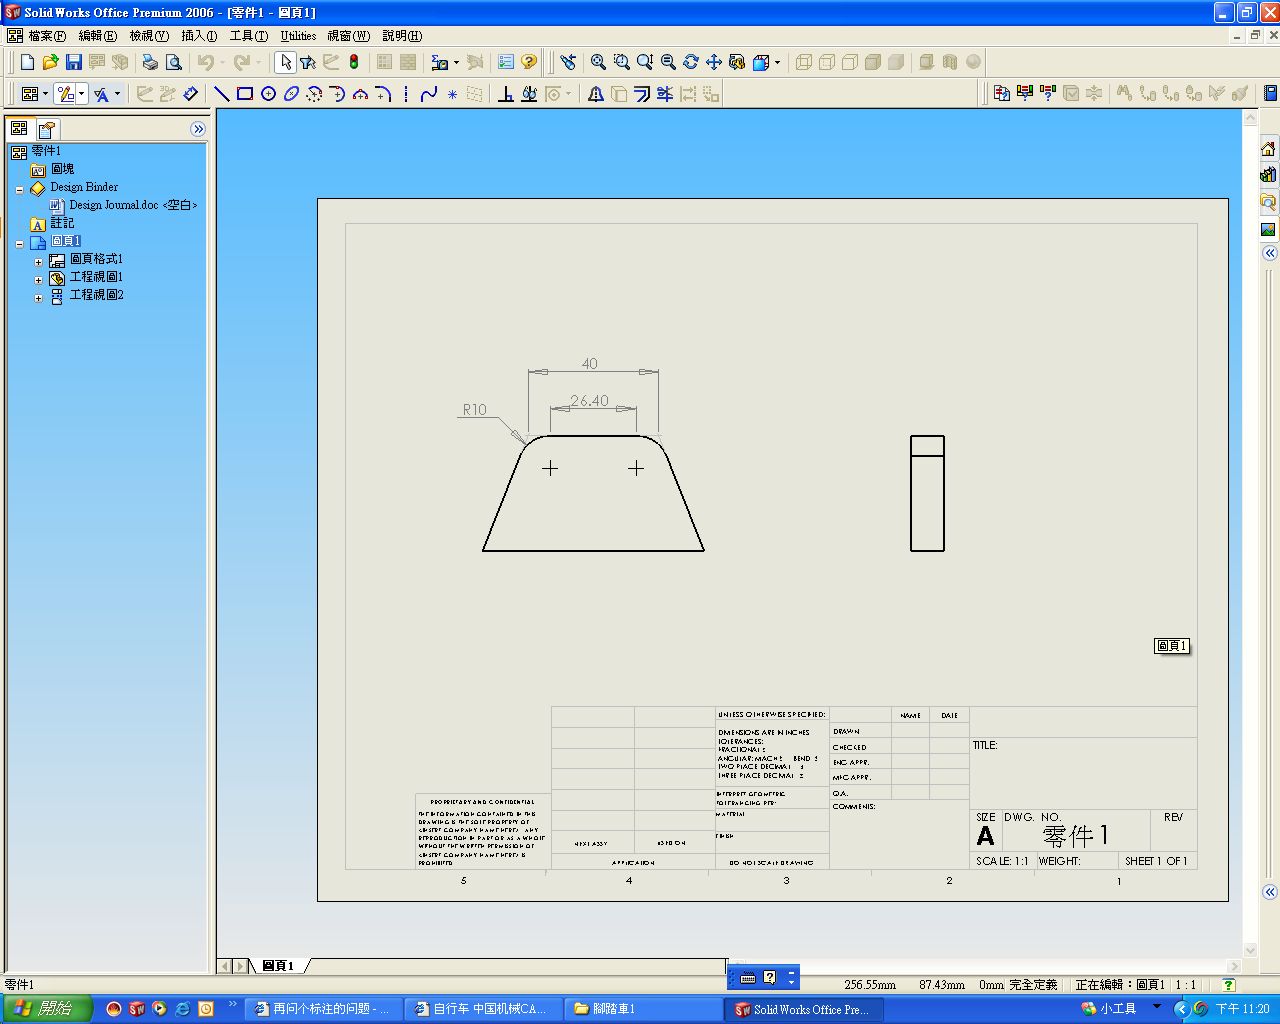The image size is (1280, 1024).
Task: Click the Rebuild traffic light icon
Action: coord(354,62)
